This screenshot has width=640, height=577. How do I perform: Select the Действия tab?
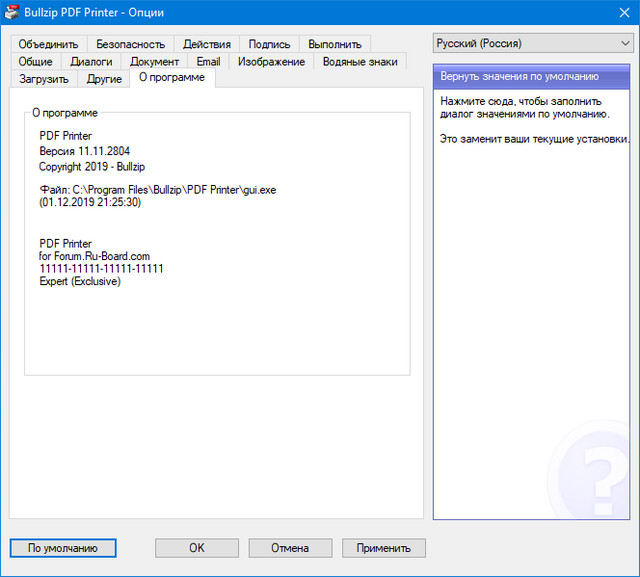click(x=207, y=44)
